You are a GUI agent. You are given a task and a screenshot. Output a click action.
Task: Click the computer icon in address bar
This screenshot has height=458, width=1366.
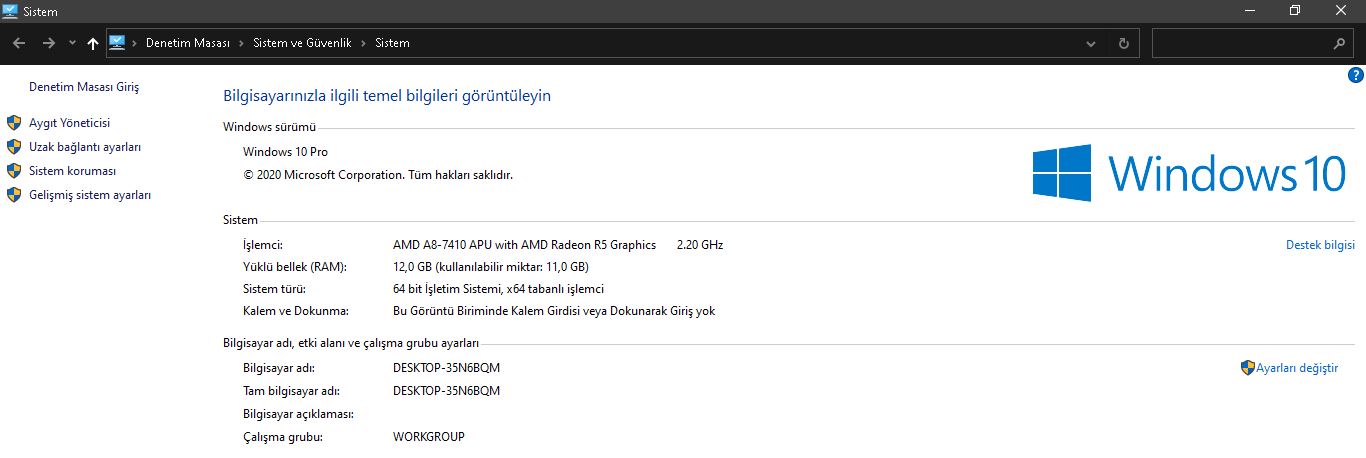point(117,43)
